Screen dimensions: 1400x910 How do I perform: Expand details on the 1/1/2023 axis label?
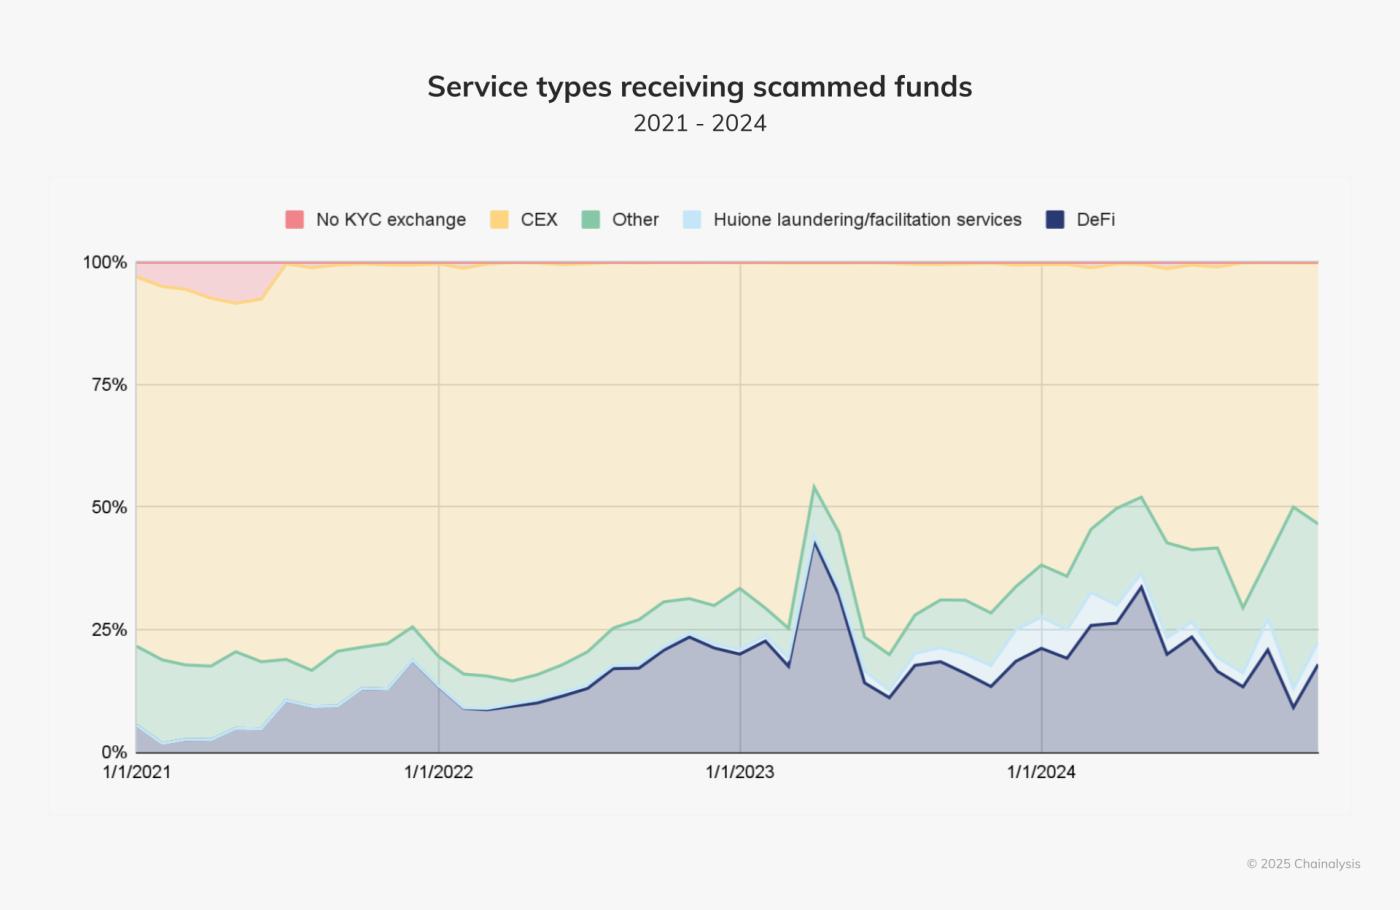pyautogui.click(x=740, y=772)
